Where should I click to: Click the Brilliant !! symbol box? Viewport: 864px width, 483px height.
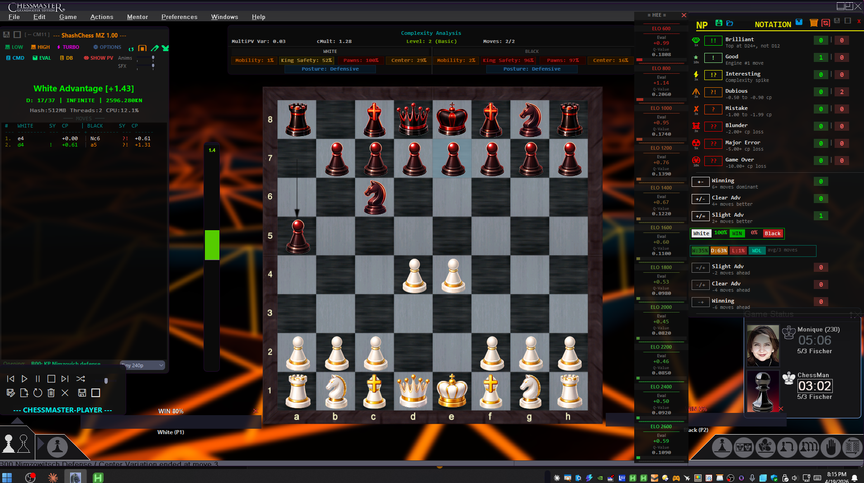713,41
